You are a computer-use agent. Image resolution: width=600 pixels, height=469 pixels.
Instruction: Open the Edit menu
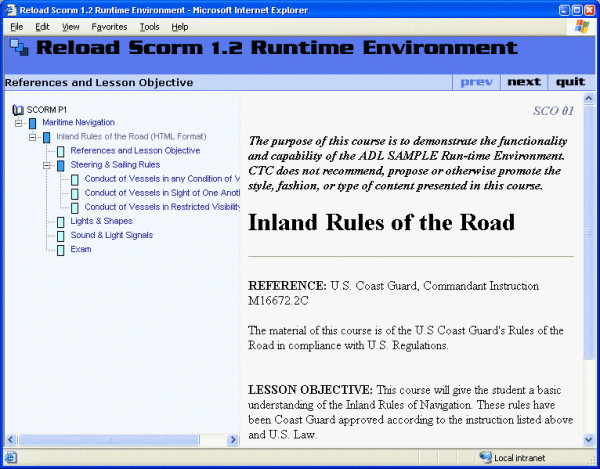click(42, 27)
